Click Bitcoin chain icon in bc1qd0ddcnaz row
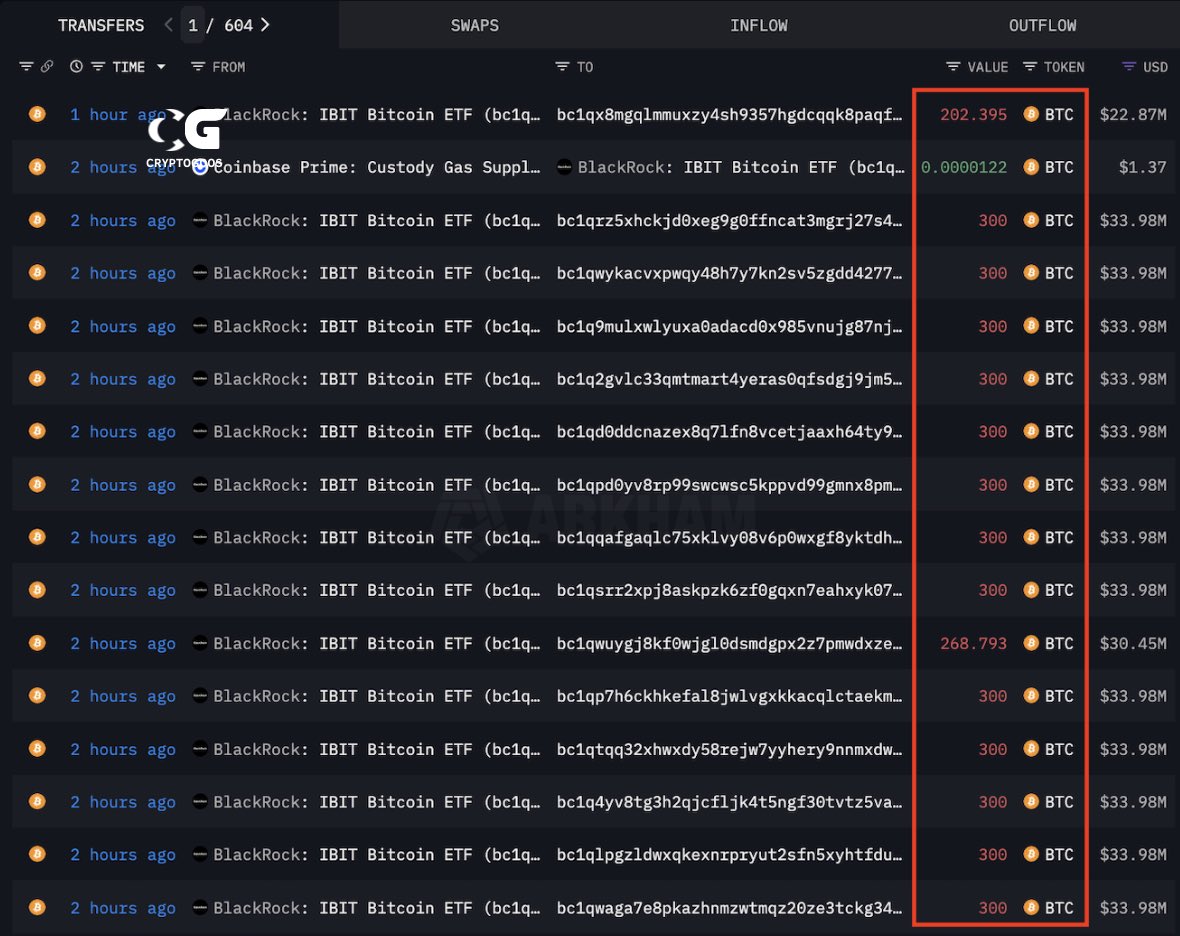Image resolution: width=1180 pixels, height=936 pixels. tap(37, 431)
